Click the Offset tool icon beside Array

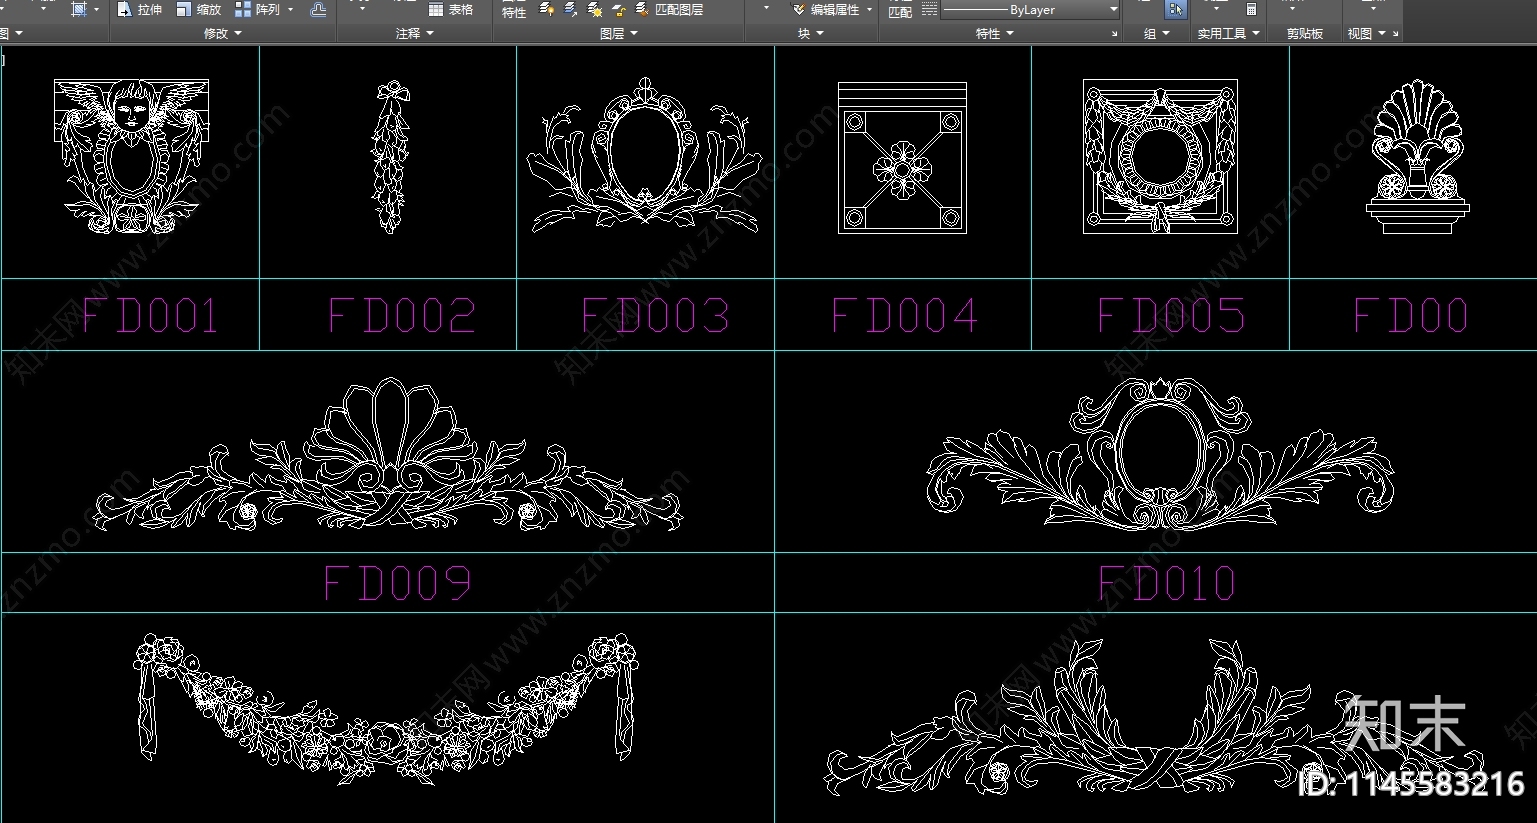point(318,10)
